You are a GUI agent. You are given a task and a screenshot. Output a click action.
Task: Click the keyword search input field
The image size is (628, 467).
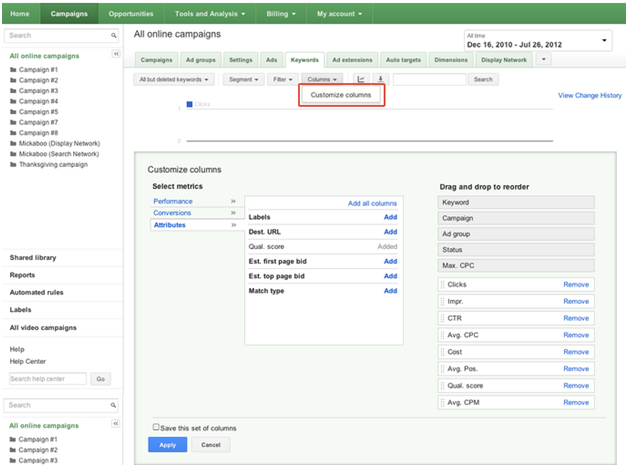(428, 79)
